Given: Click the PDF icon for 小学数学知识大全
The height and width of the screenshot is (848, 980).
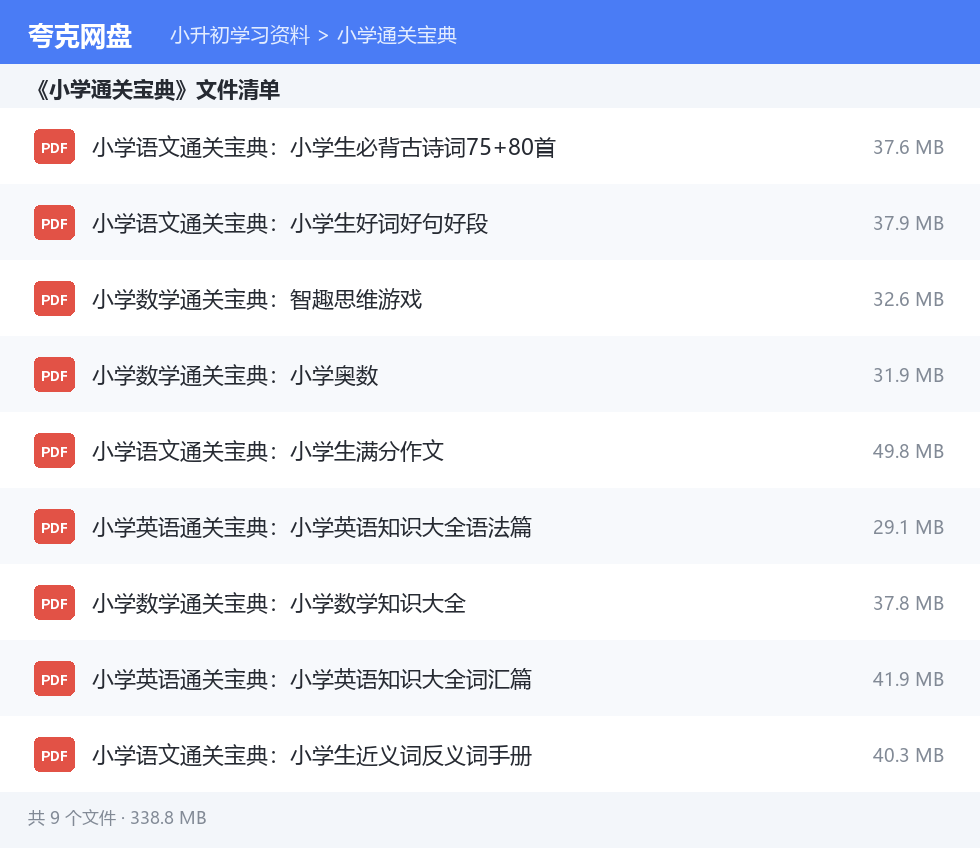Looking at the screenshot, I should point(54,603).
